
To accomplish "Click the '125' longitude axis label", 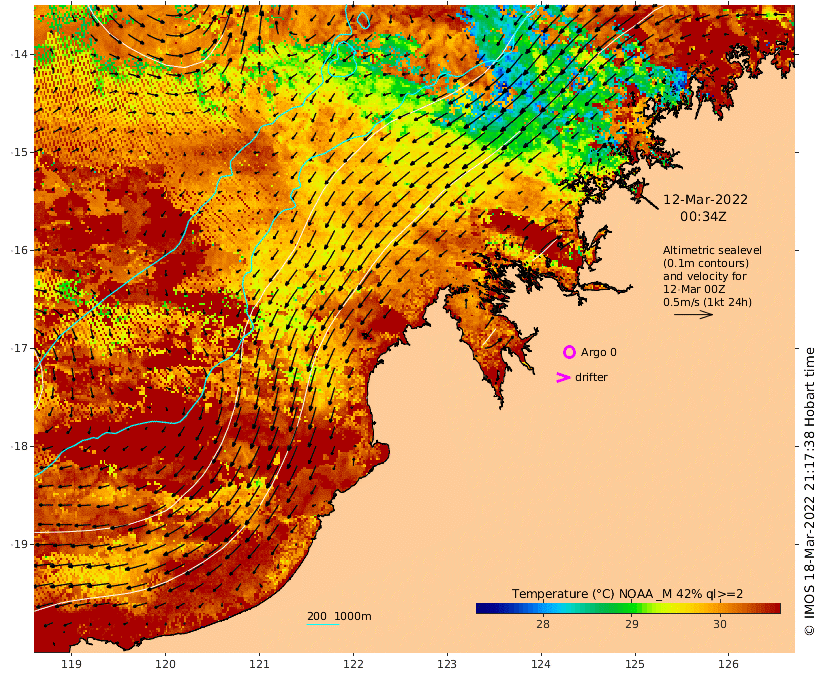I will [635, 664].
